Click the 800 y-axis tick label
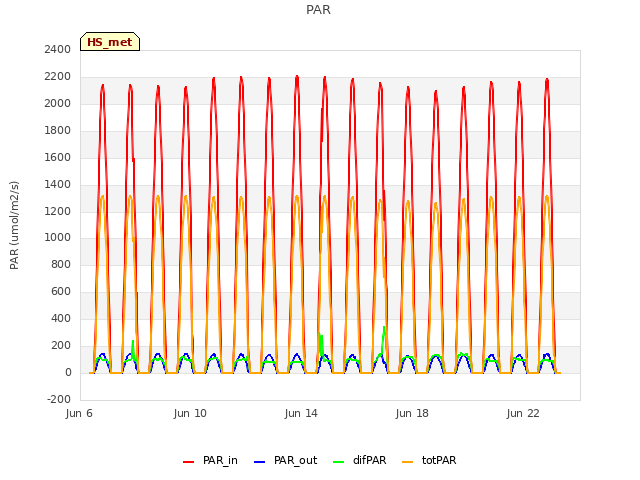Image resolution: width=640 pixels, height=480 pixels. [x=61, y=265]
